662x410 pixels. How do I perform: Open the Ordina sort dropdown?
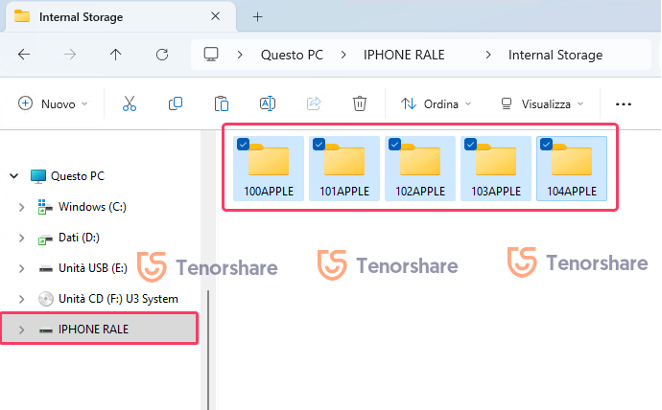point(435,104)
